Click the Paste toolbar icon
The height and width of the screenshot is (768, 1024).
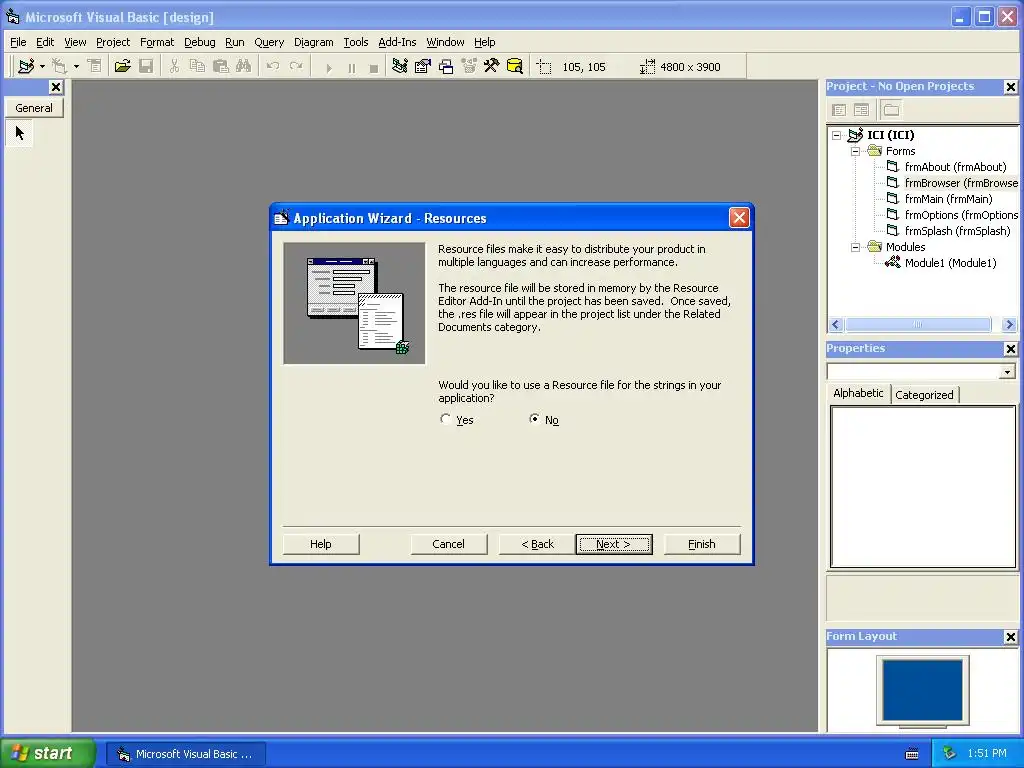coord(221,66)
